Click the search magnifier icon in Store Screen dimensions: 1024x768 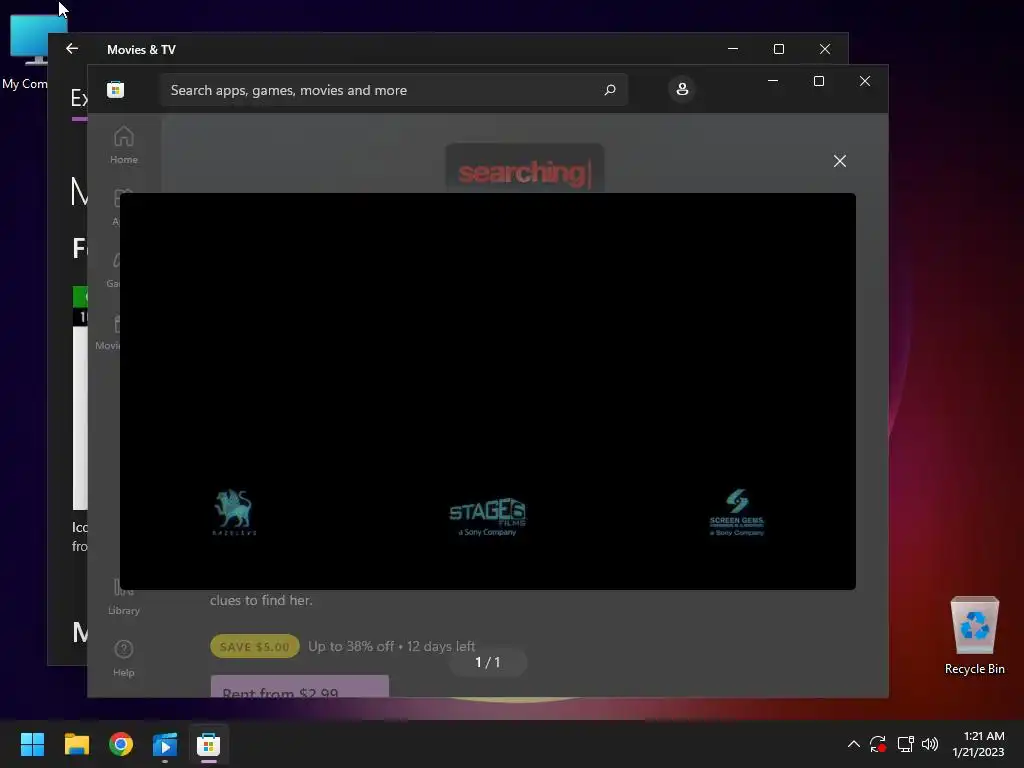tap(609, 90)
